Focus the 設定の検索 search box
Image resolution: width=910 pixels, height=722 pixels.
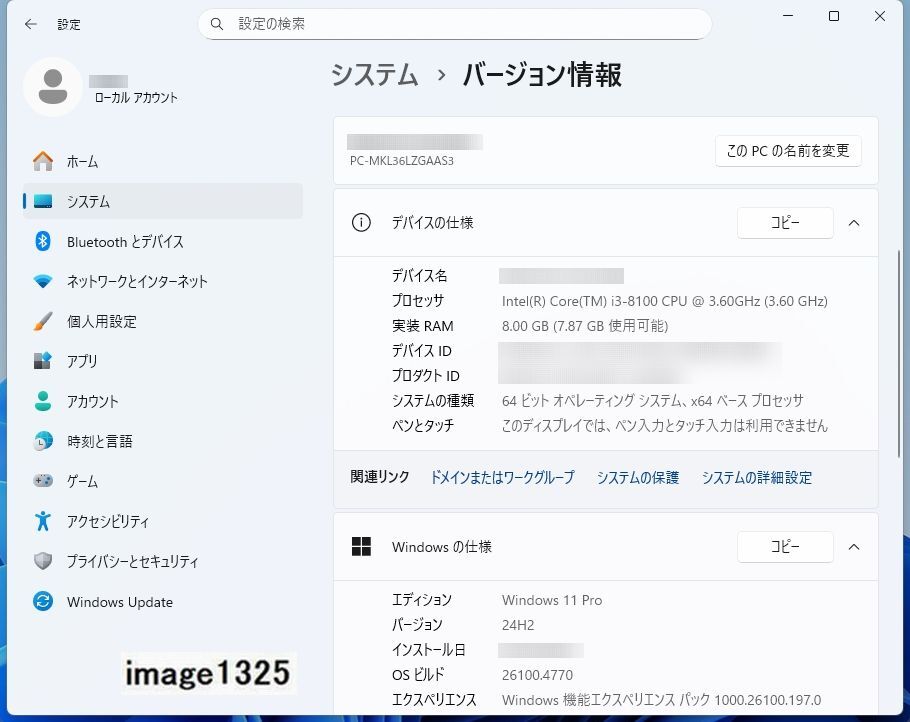click(x=454, y=24)
